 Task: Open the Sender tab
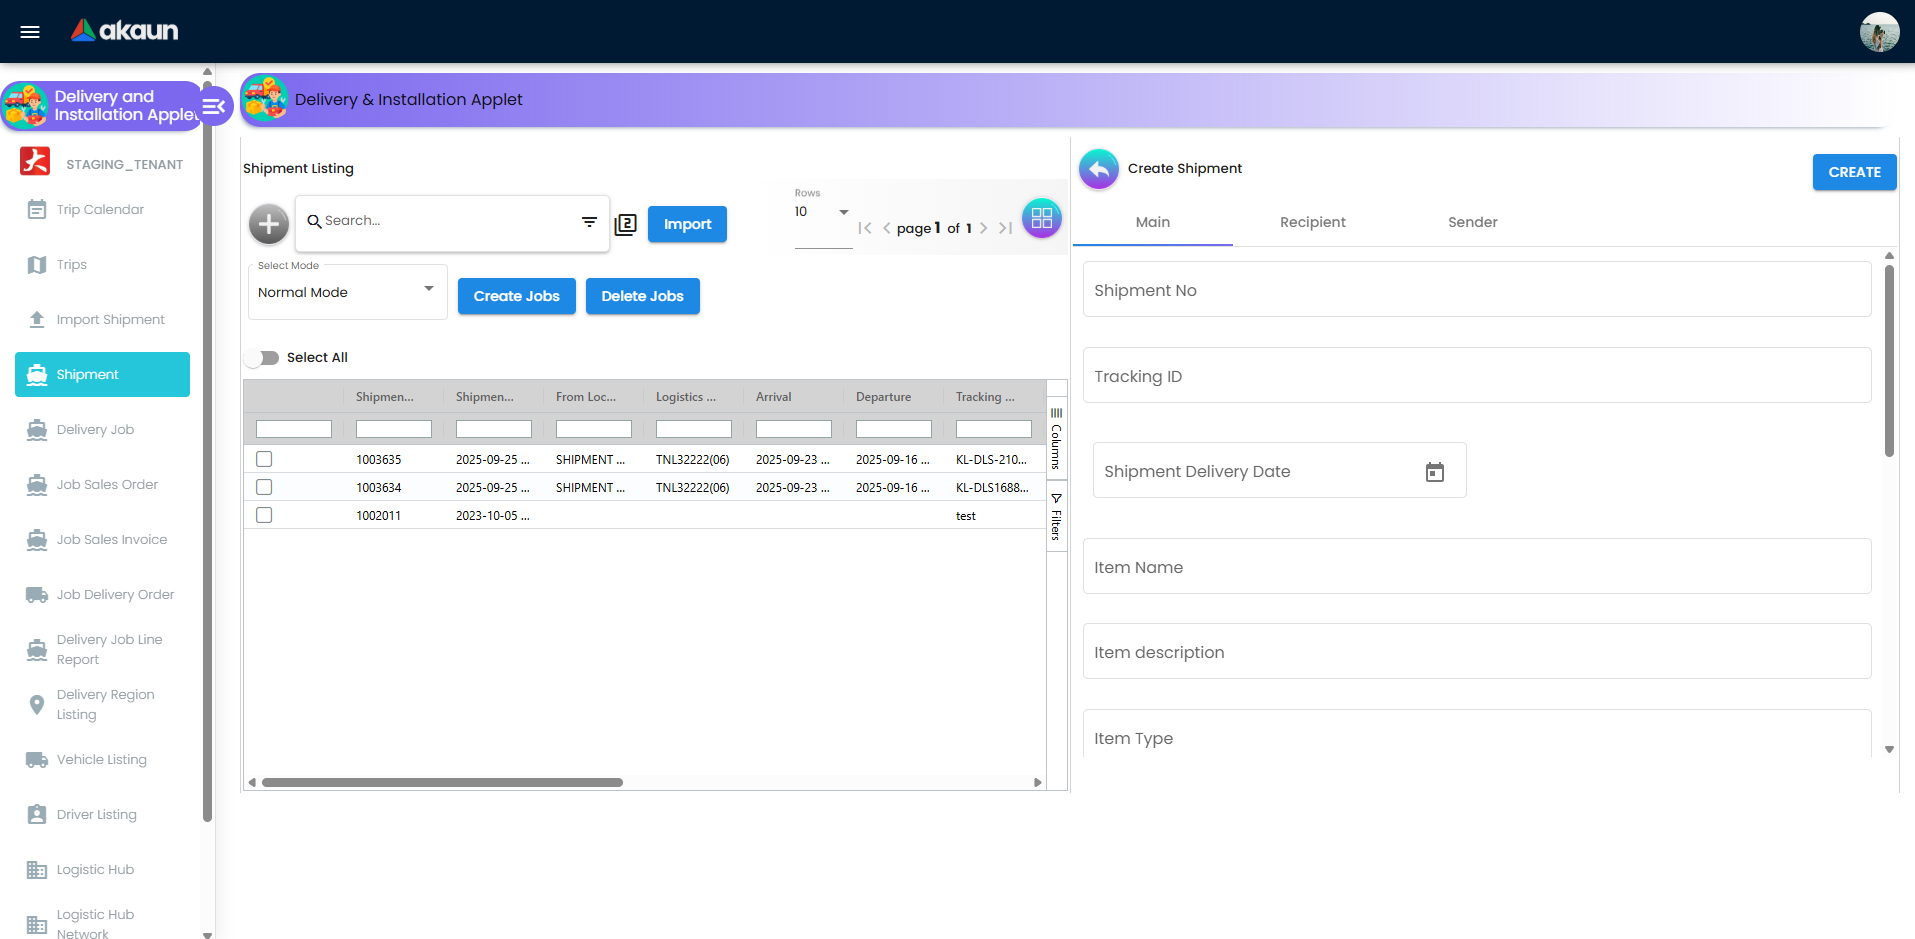(1471, 222)
